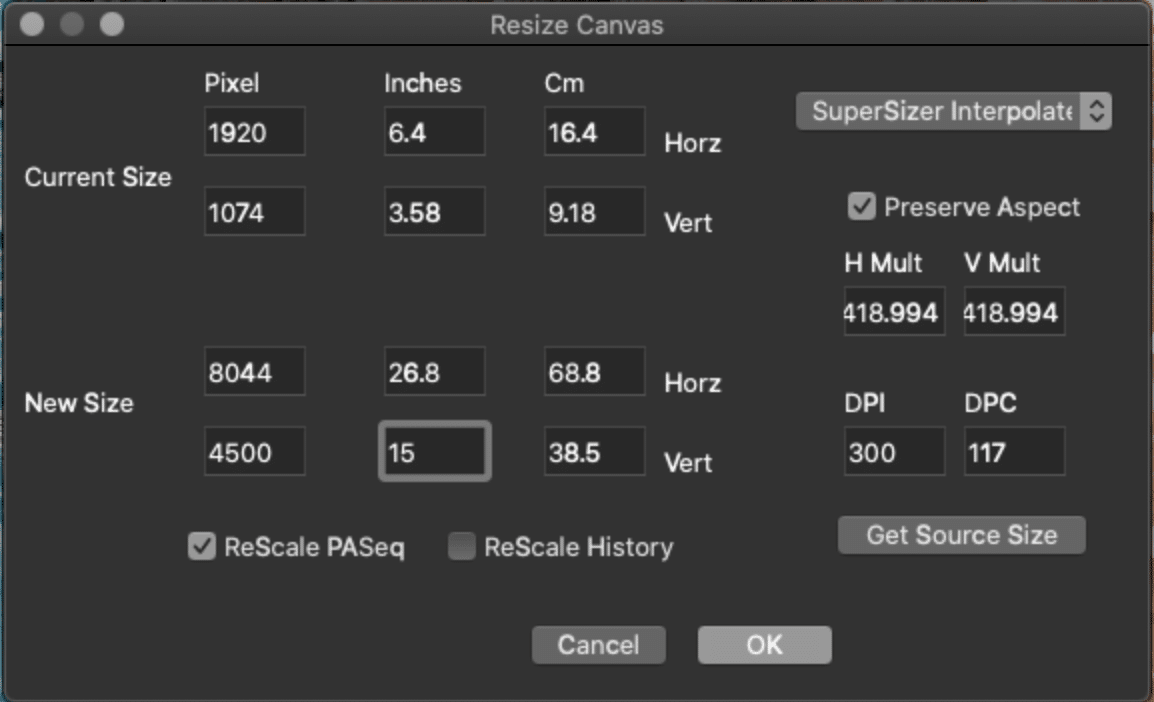Screen dimensions: 1154x702
Task: Click the Get Source Size button
Action: pyautogui.click(x=961, y=535)
